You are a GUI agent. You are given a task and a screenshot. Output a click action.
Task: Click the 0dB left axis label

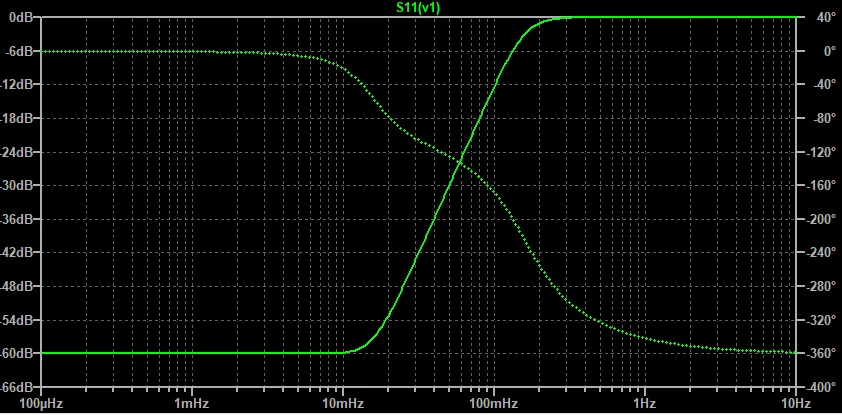point(21,17)
